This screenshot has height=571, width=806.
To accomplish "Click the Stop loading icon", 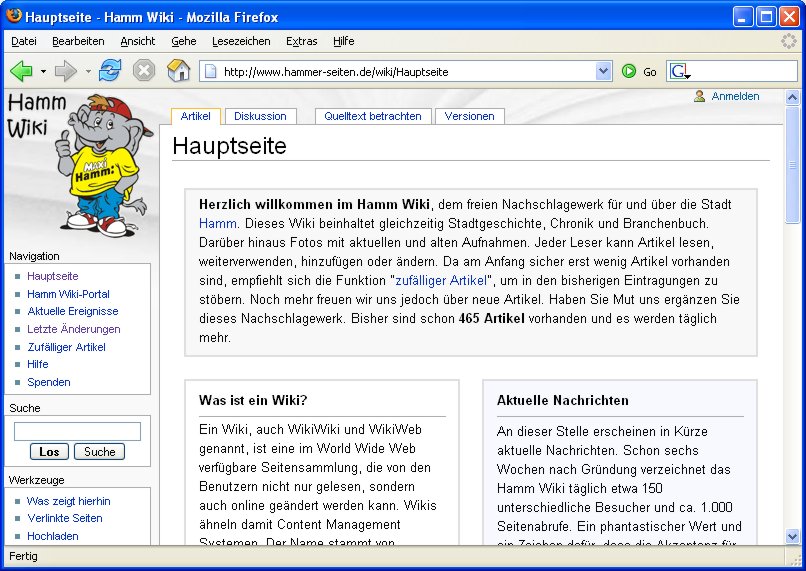I will [x=144, y=71].
